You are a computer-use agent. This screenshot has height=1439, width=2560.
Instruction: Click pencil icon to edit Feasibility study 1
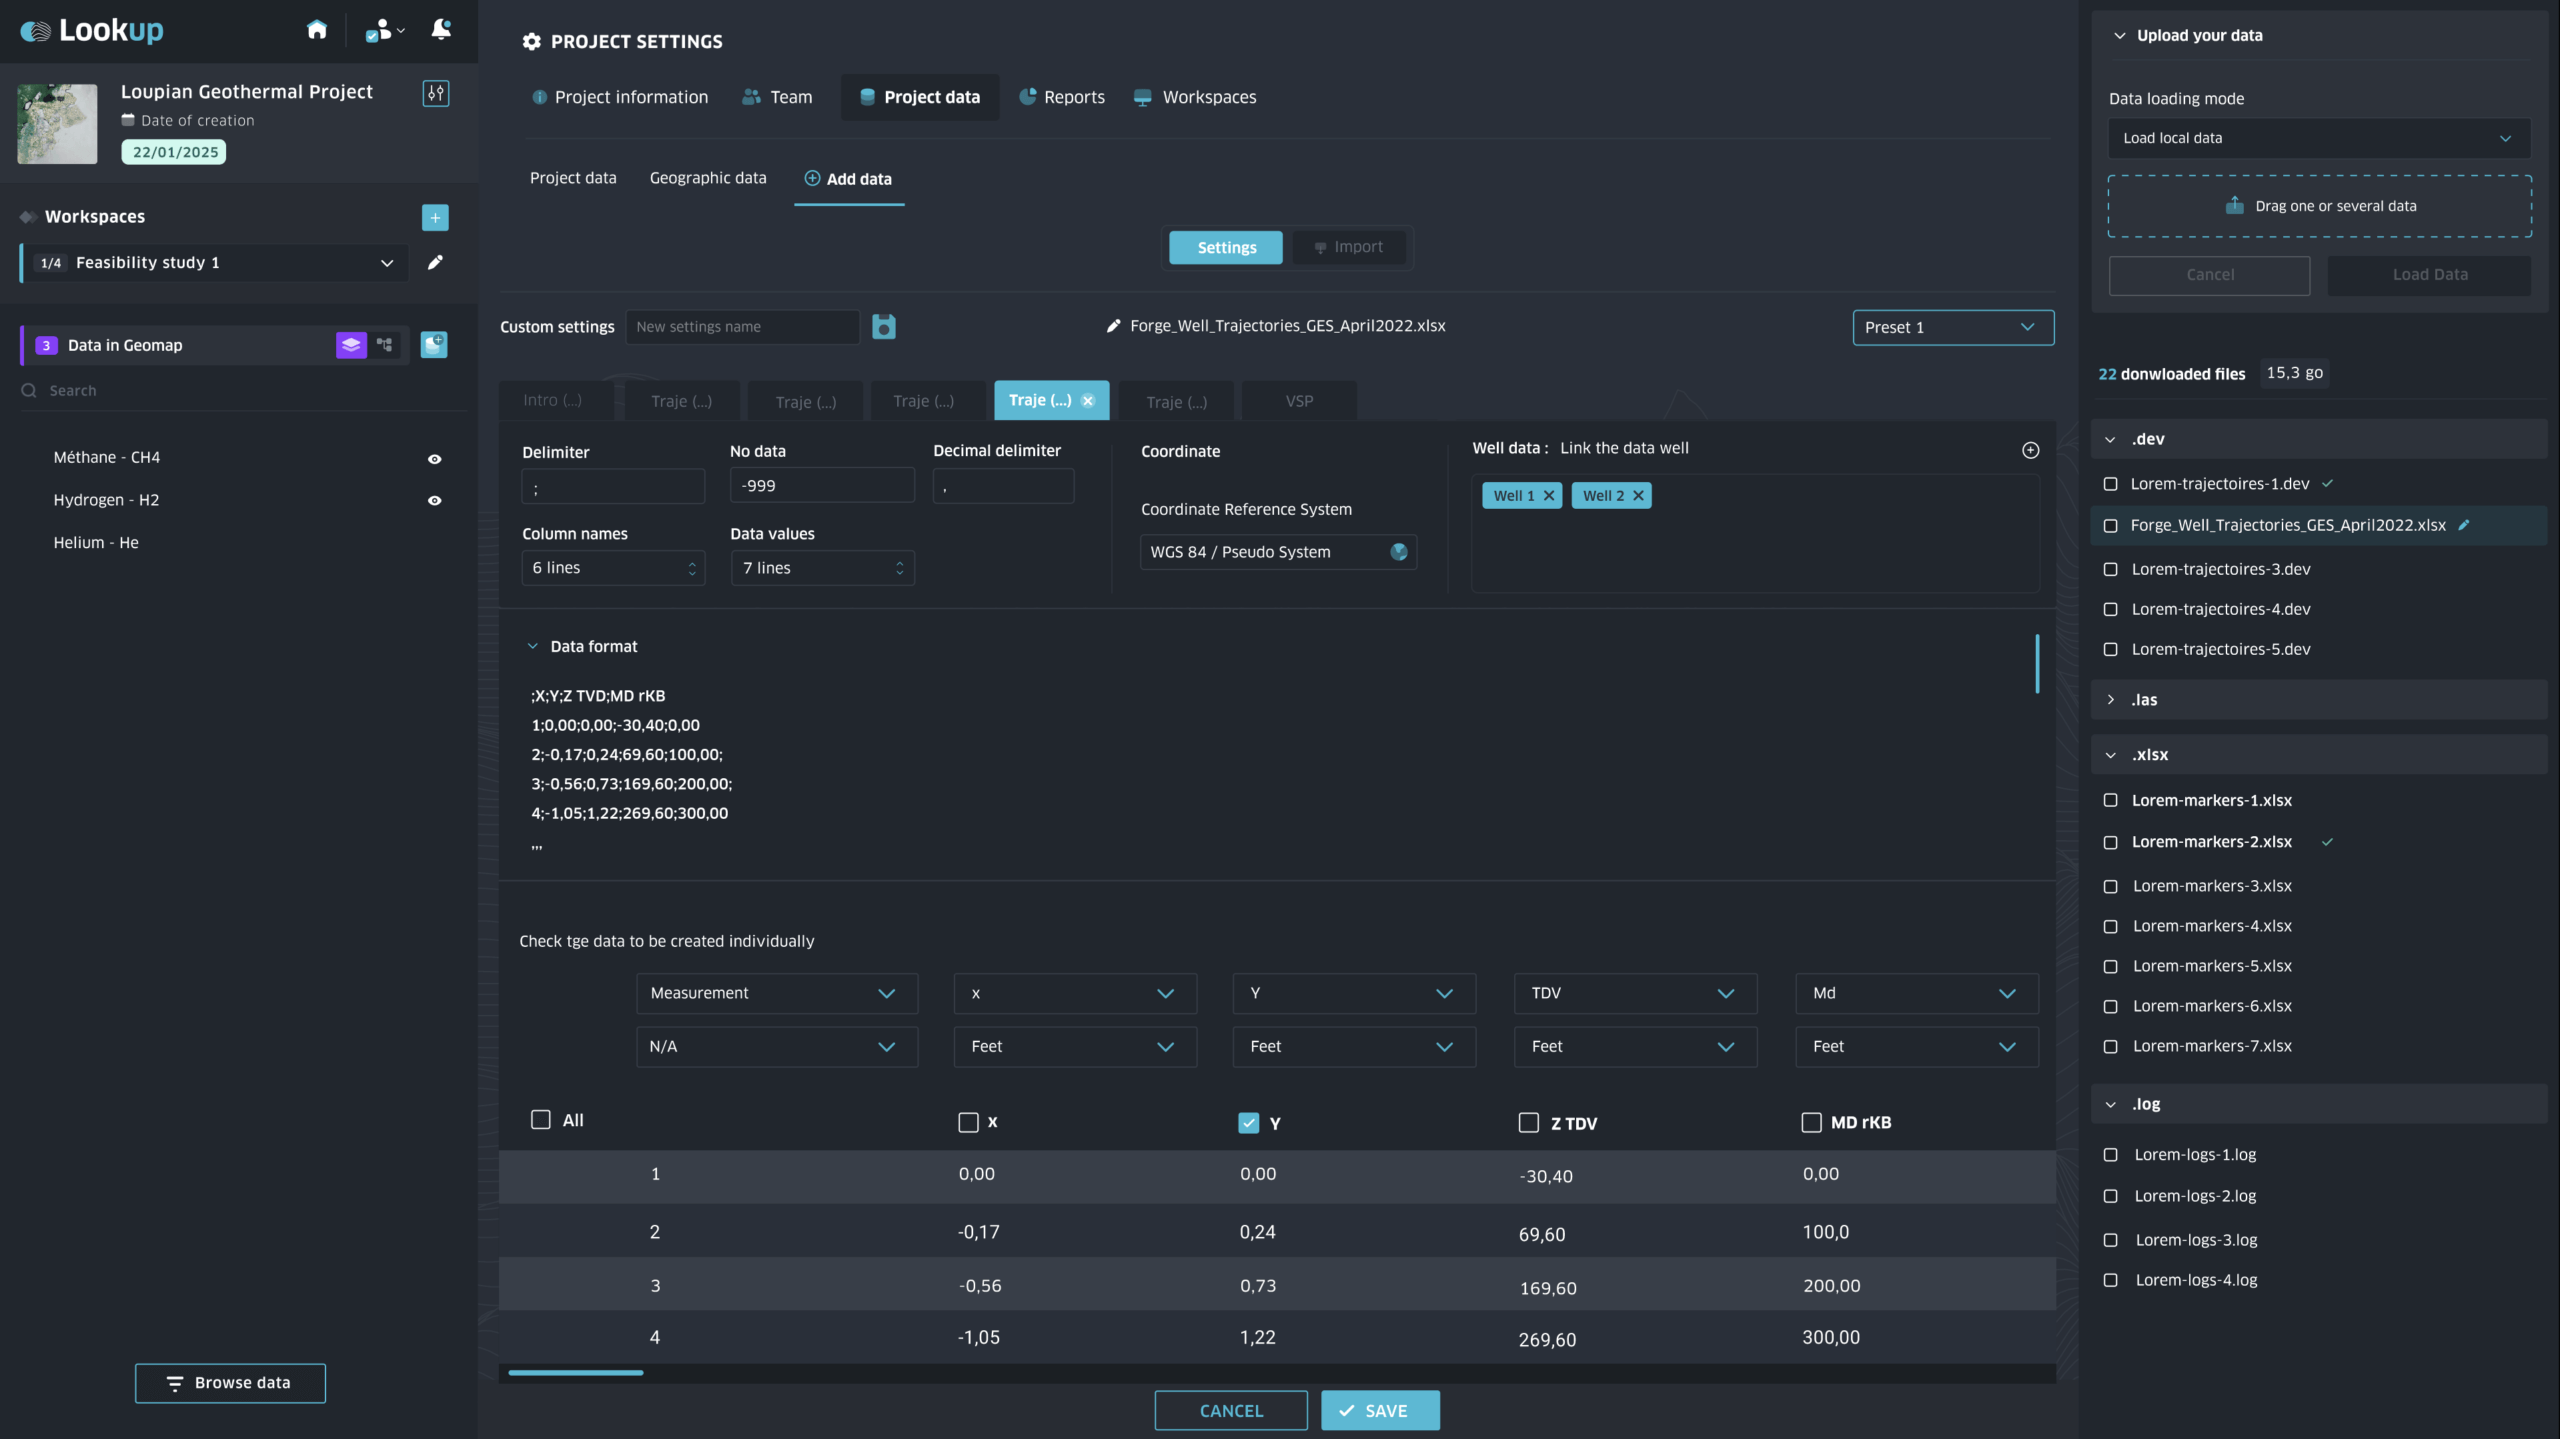click(435, 262)
